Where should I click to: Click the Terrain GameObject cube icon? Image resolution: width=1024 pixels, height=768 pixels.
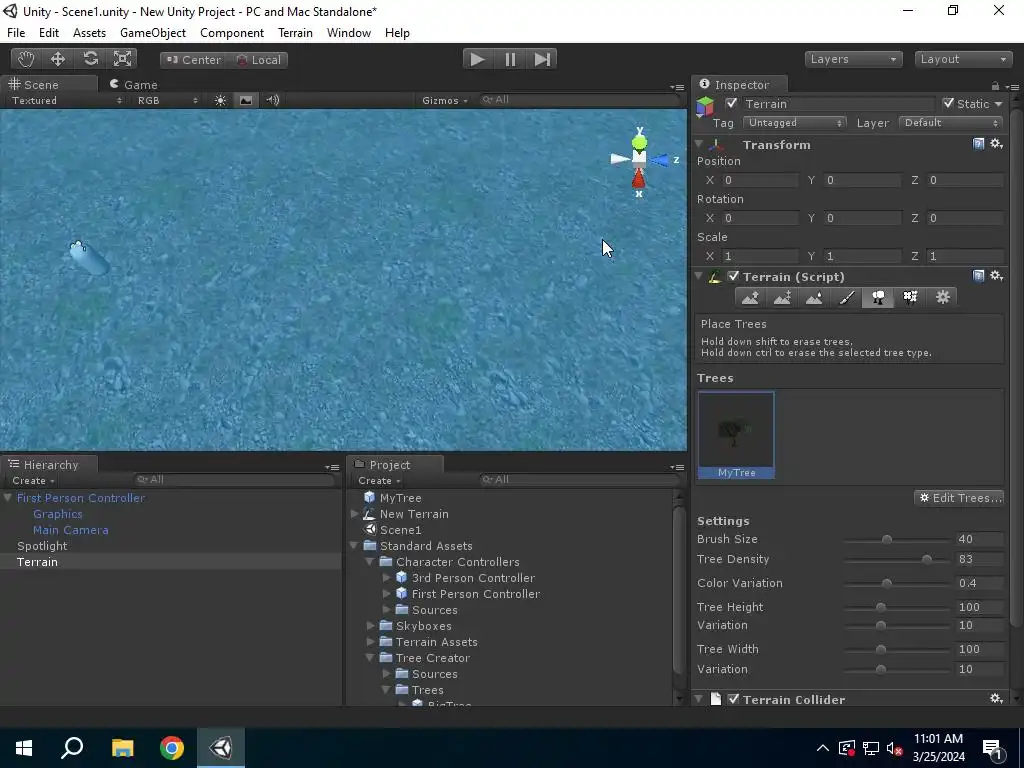[705, 106]
